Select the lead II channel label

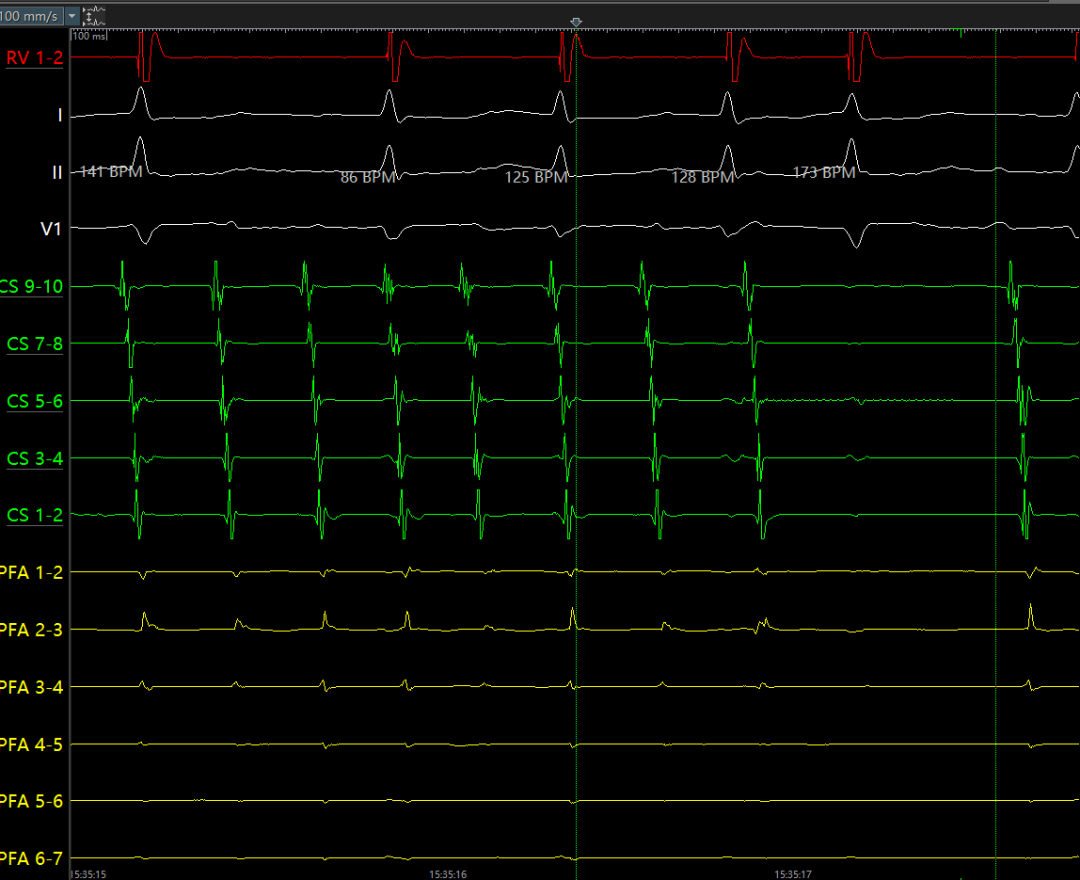pyautogui.click(x=57, y=172)
